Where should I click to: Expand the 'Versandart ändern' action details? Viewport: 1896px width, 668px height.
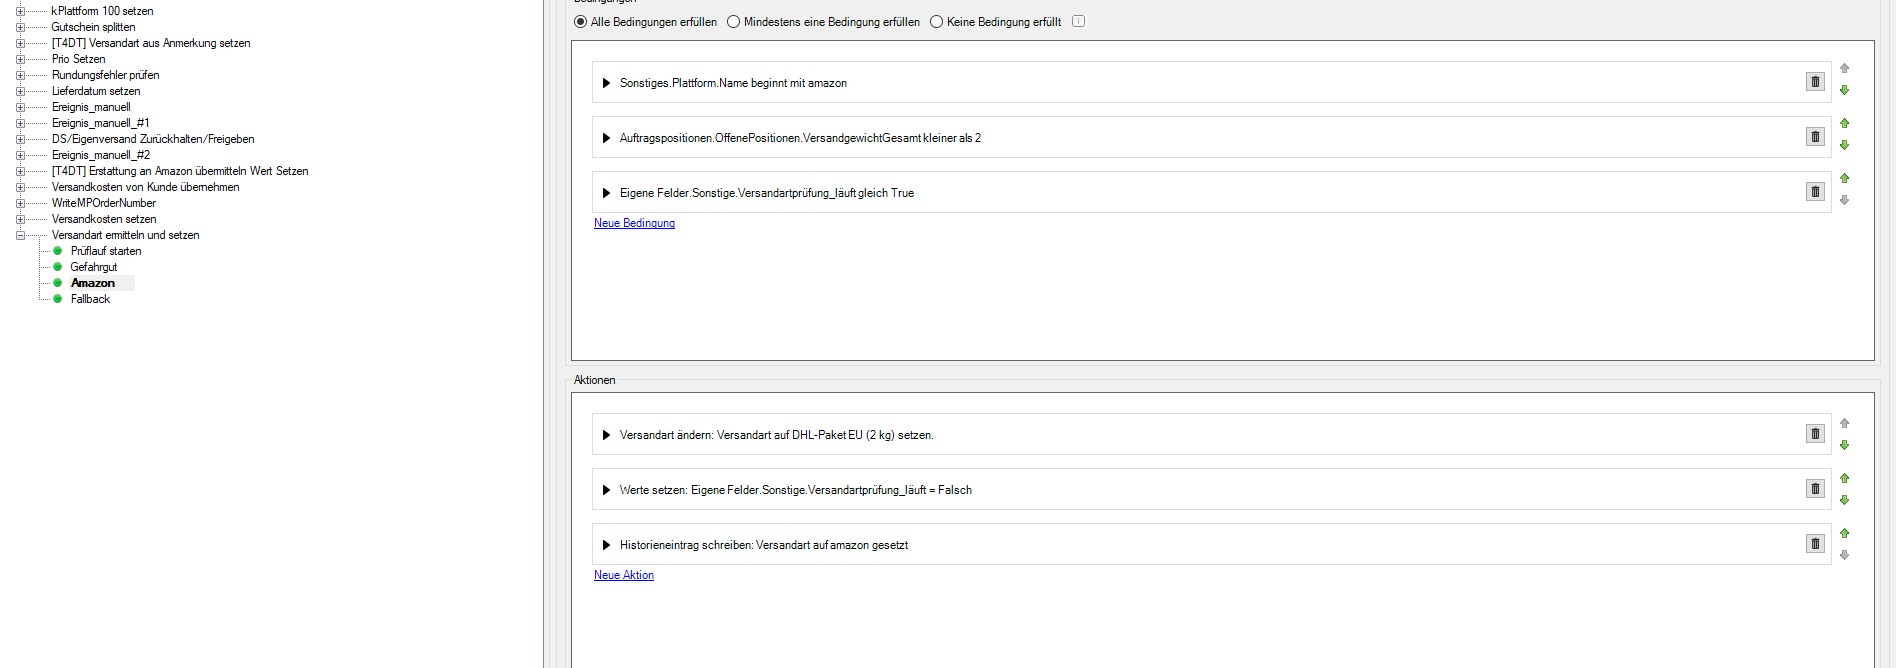pos(606,435)
